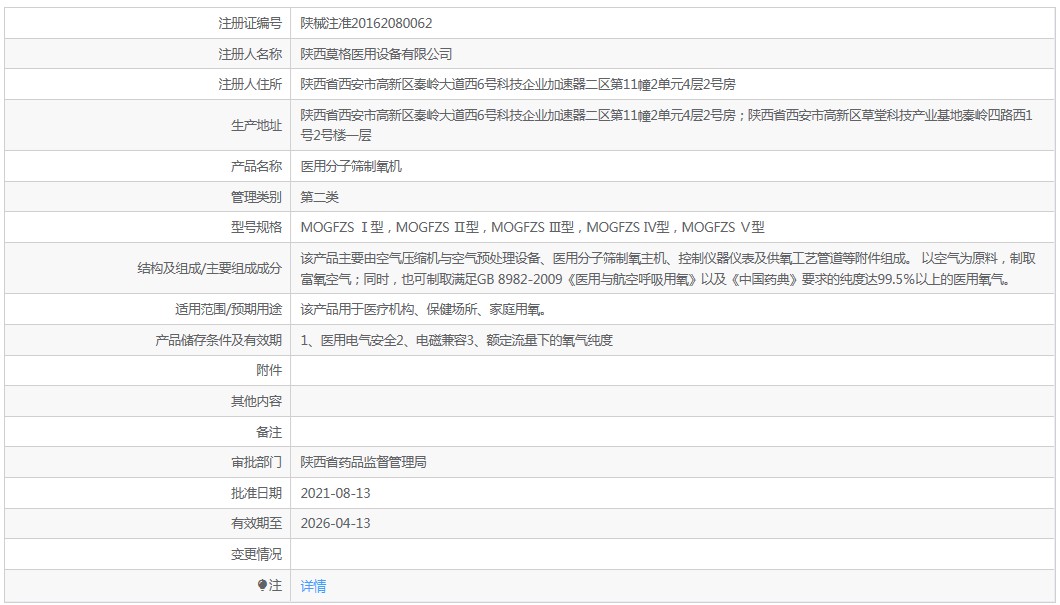
Task: Open the 详情 link
Action: 313,586
